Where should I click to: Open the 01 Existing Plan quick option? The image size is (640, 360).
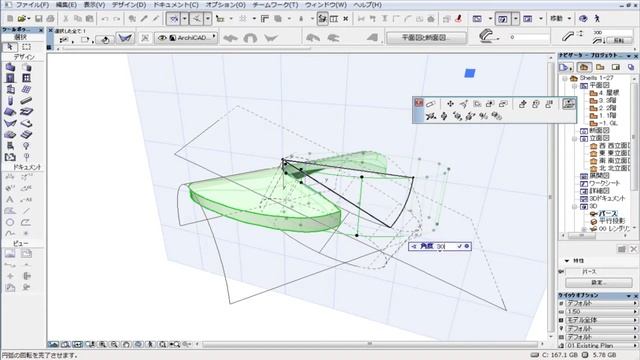[602, 345]
